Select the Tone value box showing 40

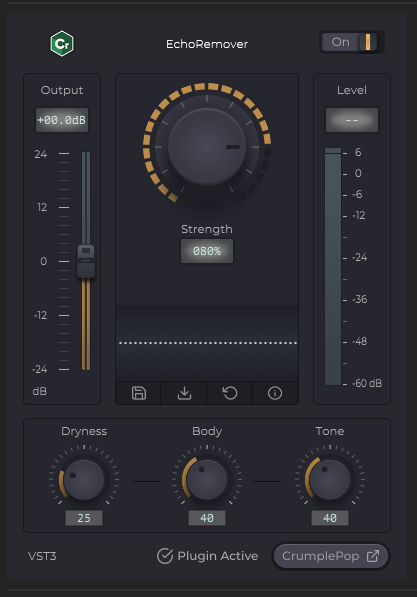point(330,518)
